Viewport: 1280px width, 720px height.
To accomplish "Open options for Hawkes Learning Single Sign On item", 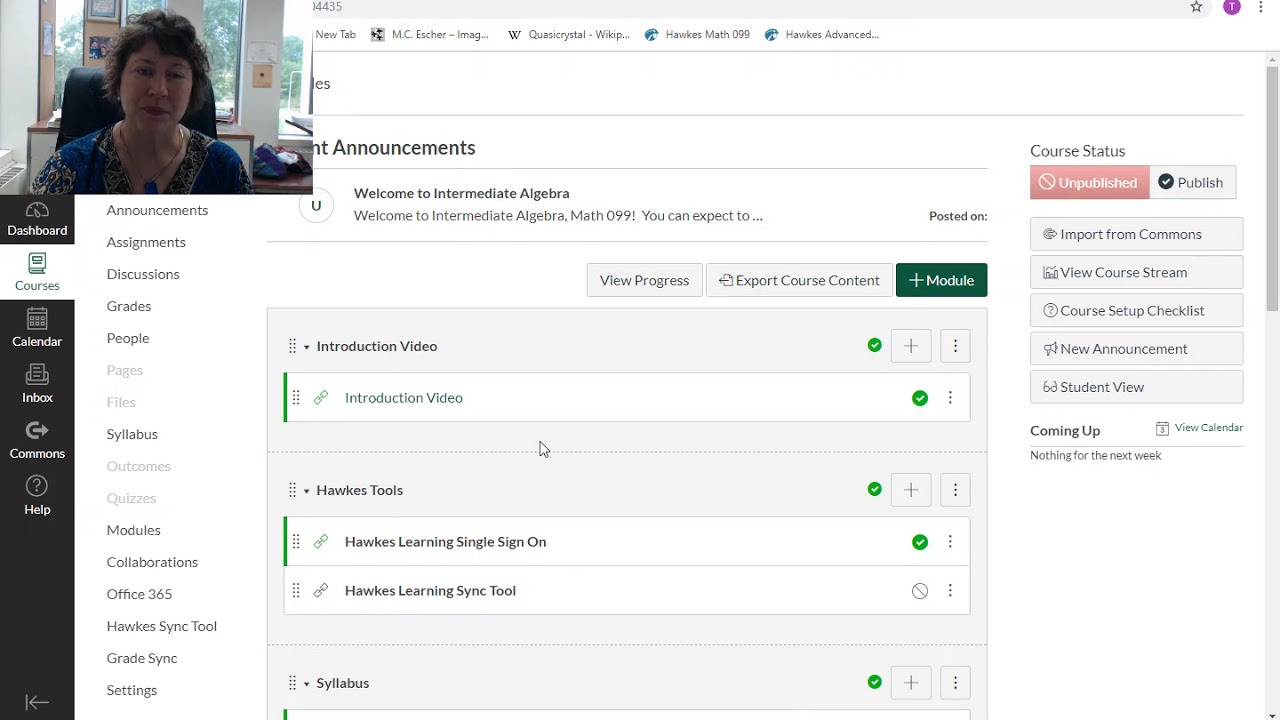I will tap(950, 542).
